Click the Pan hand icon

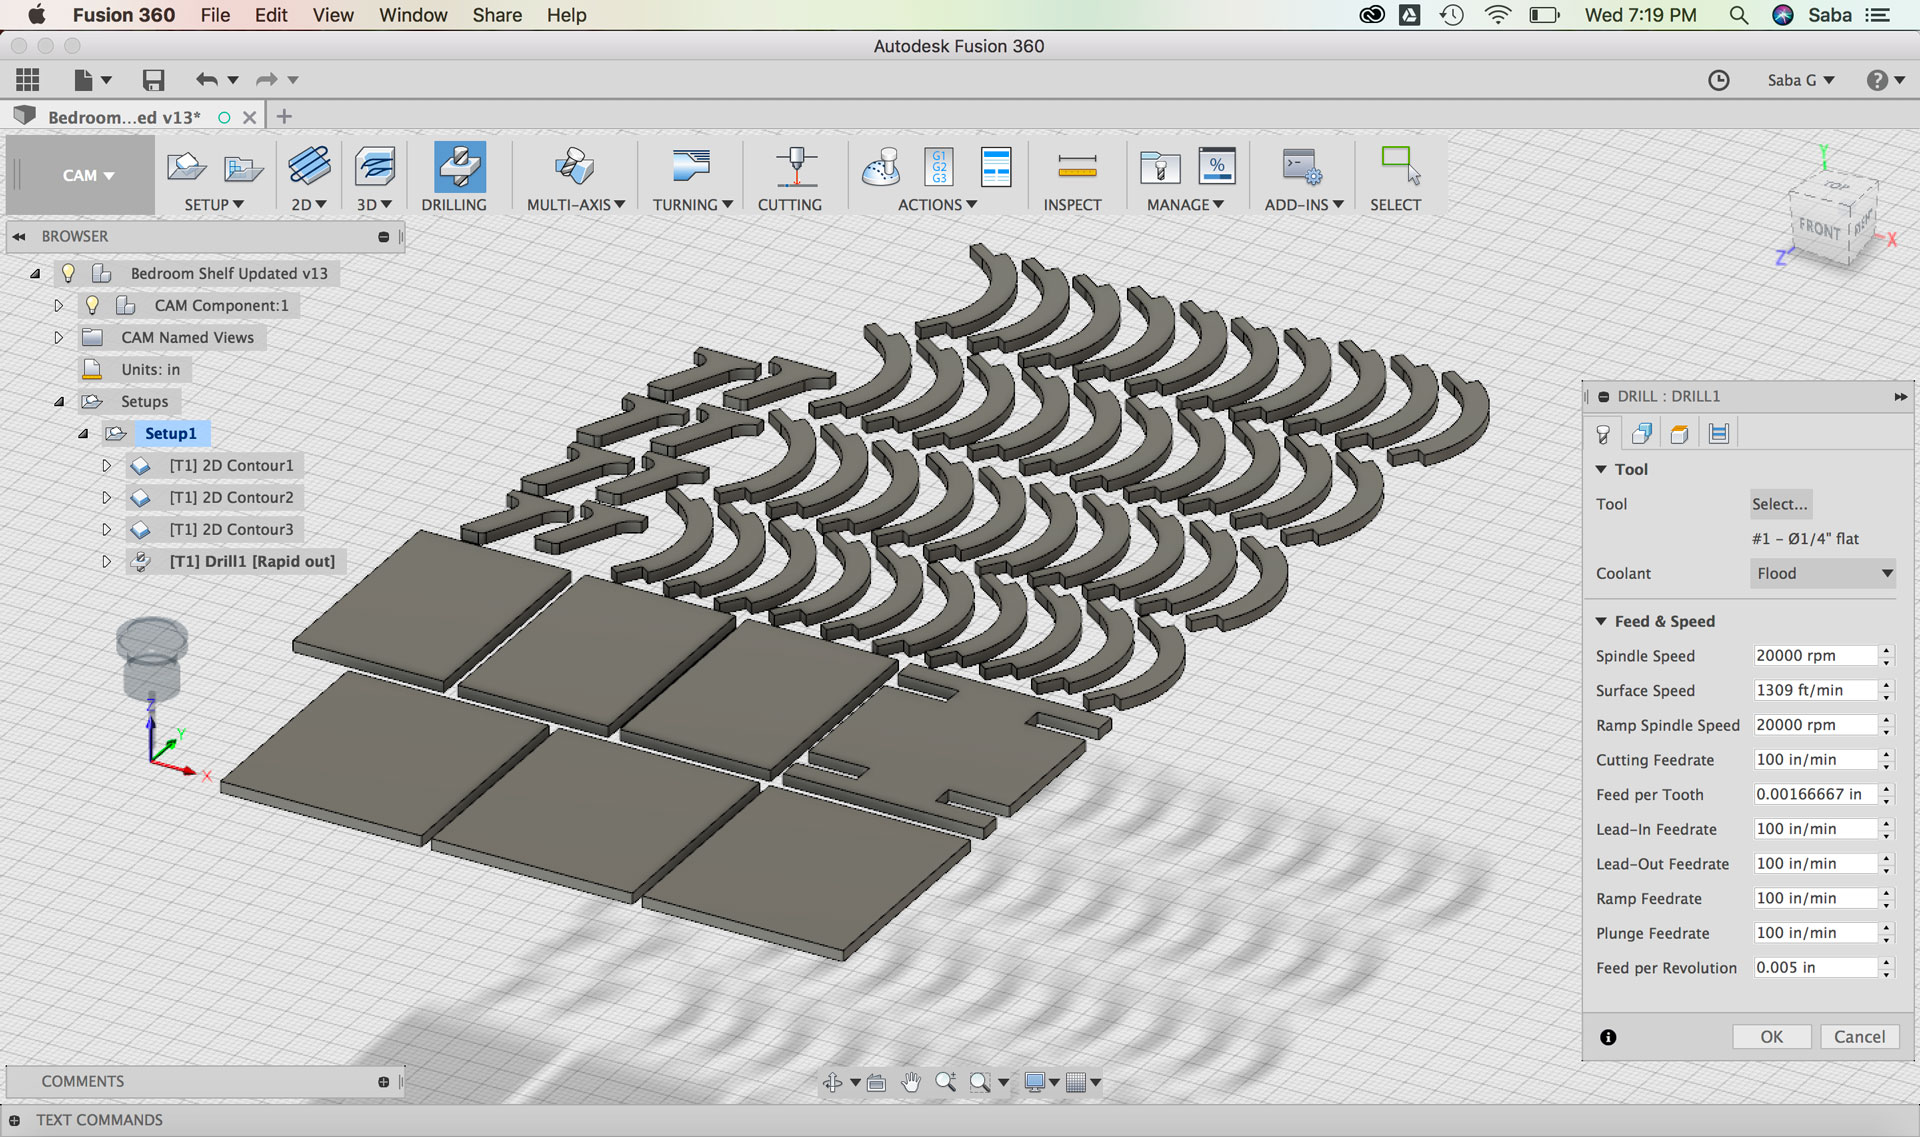(910, 1082)
